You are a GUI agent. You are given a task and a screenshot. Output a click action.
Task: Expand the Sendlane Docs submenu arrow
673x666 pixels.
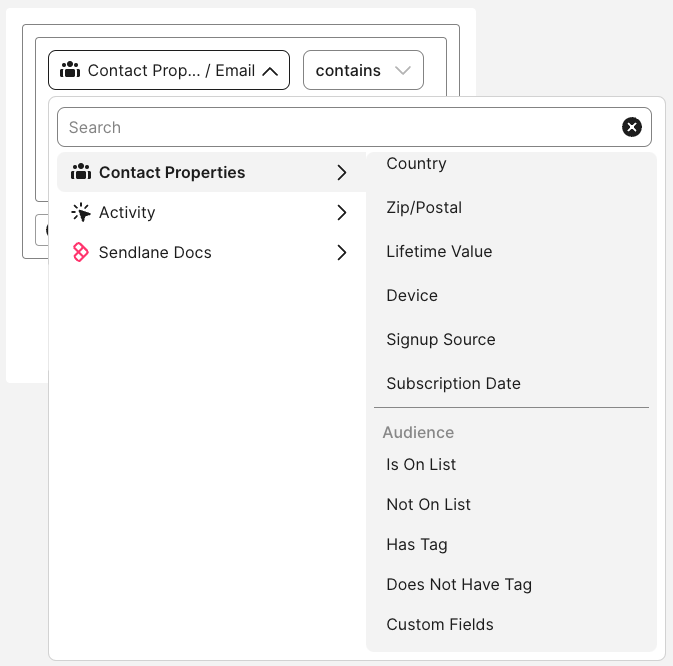click(x=342, y=252)
